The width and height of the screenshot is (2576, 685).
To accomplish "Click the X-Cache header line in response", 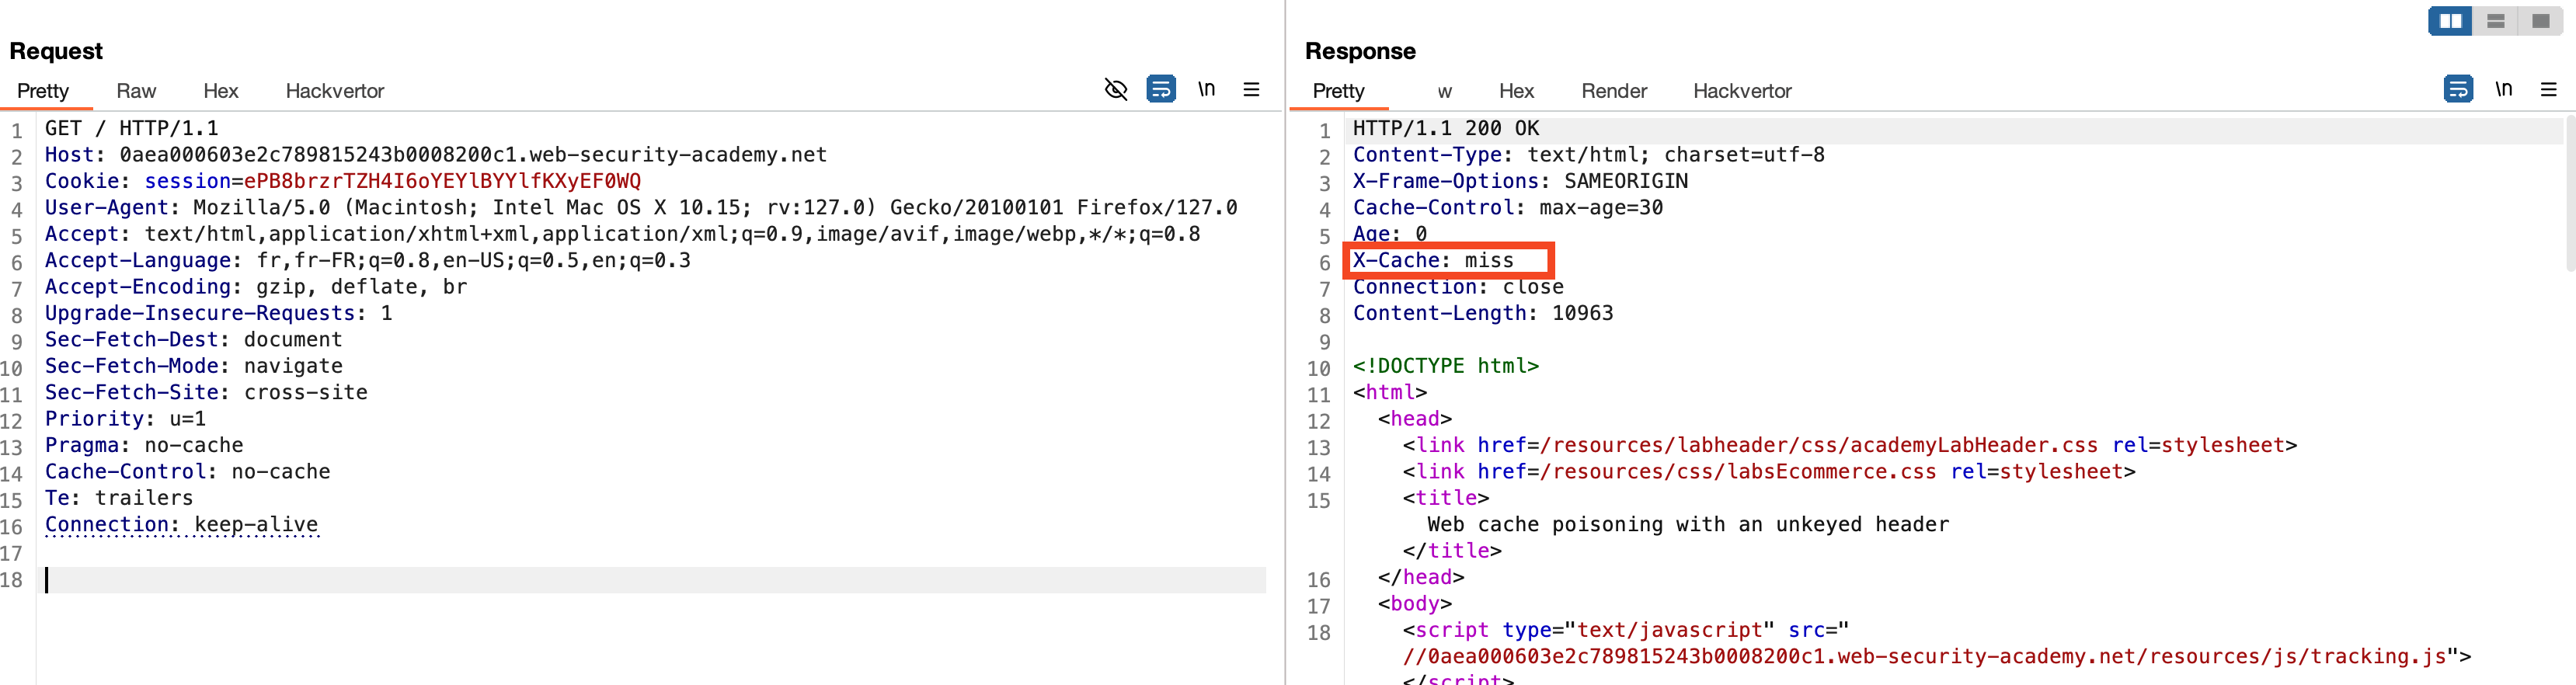I will [x=1433, y=261].
